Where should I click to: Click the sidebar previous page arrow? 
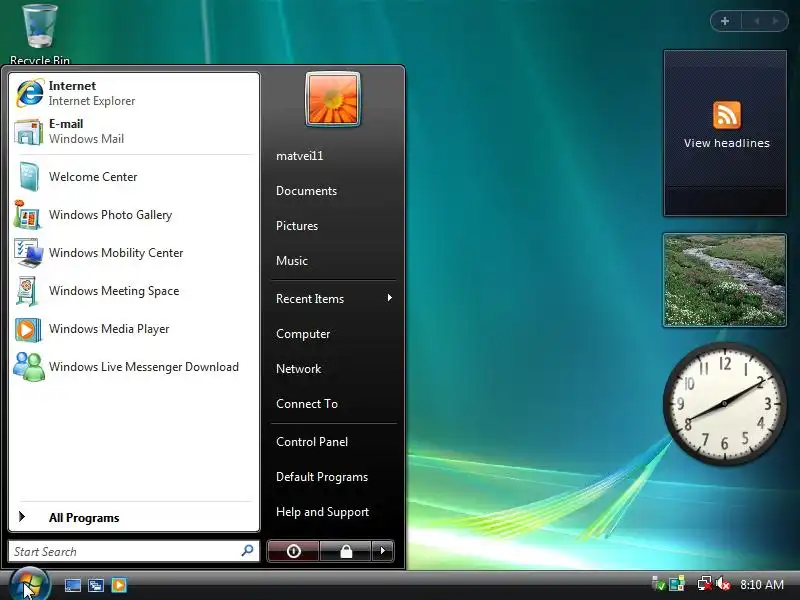[757, 21]
